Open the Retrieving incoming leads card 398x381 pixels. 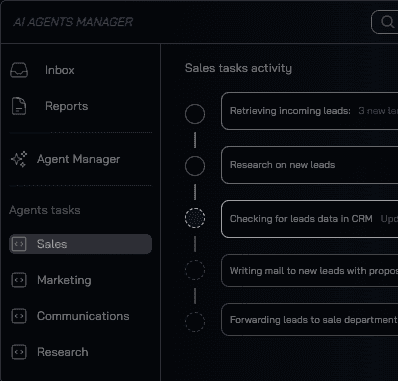[309, 111]
